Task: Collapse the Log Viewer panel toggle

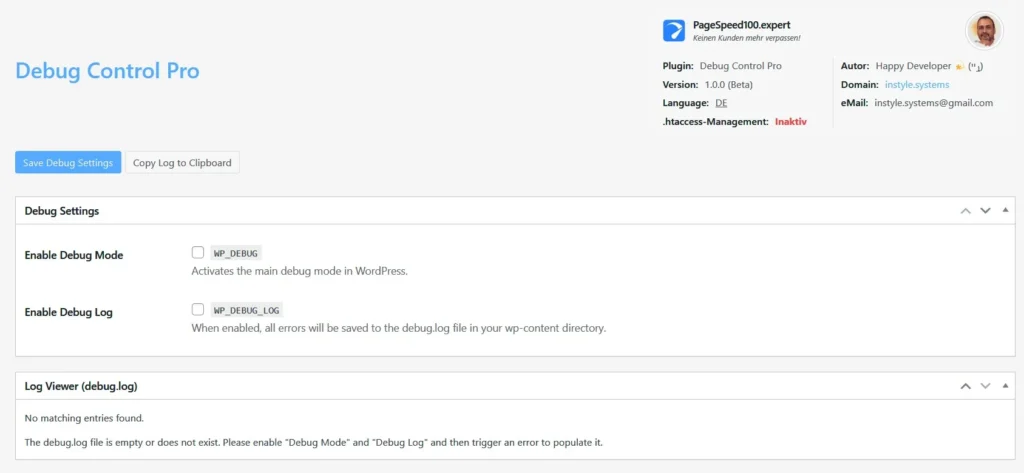Action: (x=1005, y=385)
